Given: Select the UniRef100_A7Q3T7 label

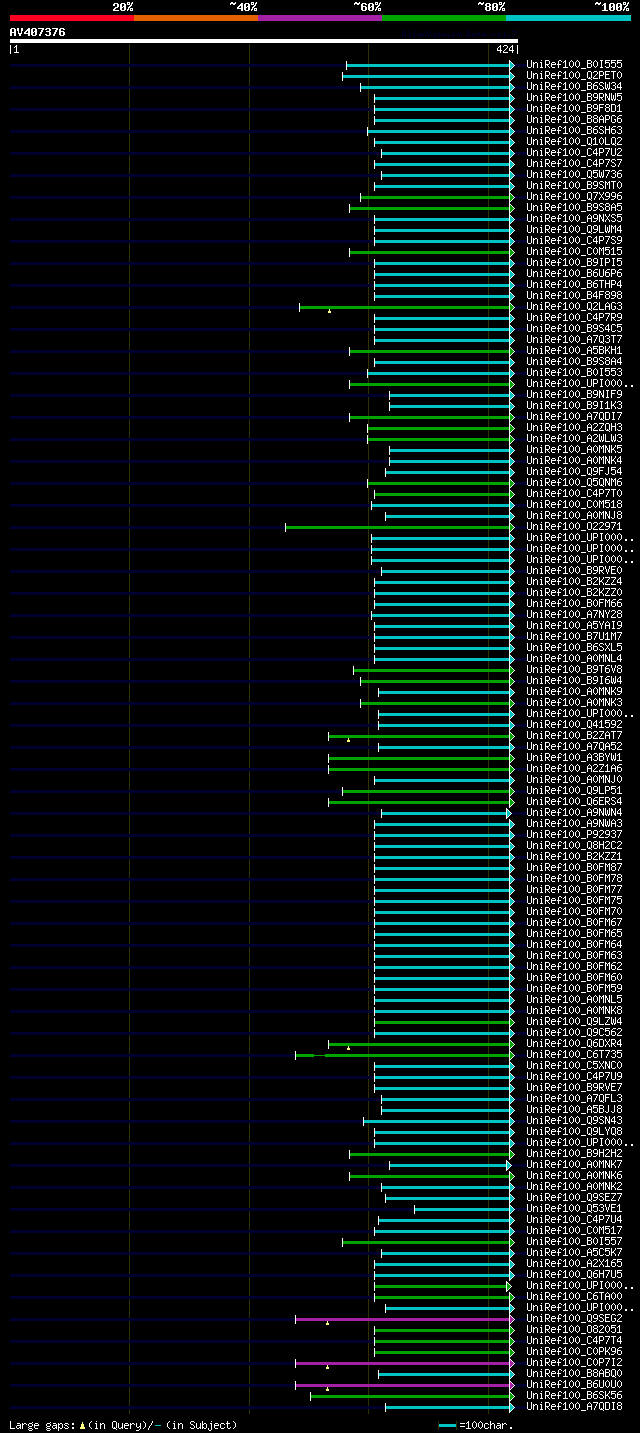Looking at the screenshot, I should [x=574, y=339].
